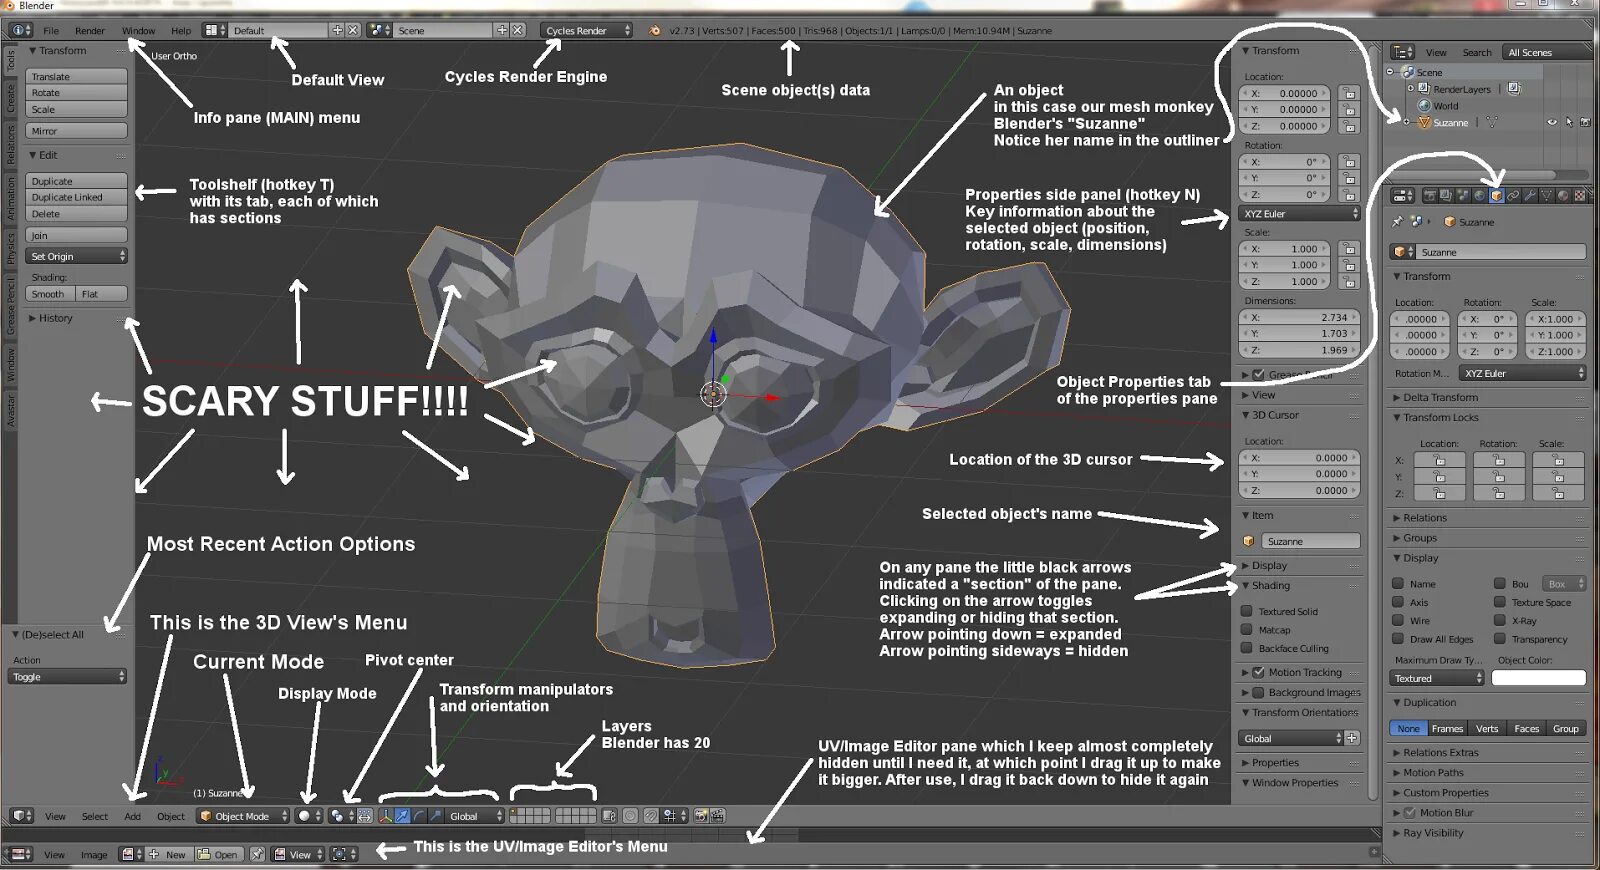Open the Object Mode dropdown
The height and width of the screenshot is (870, 1600).
(x=243, y=816)
